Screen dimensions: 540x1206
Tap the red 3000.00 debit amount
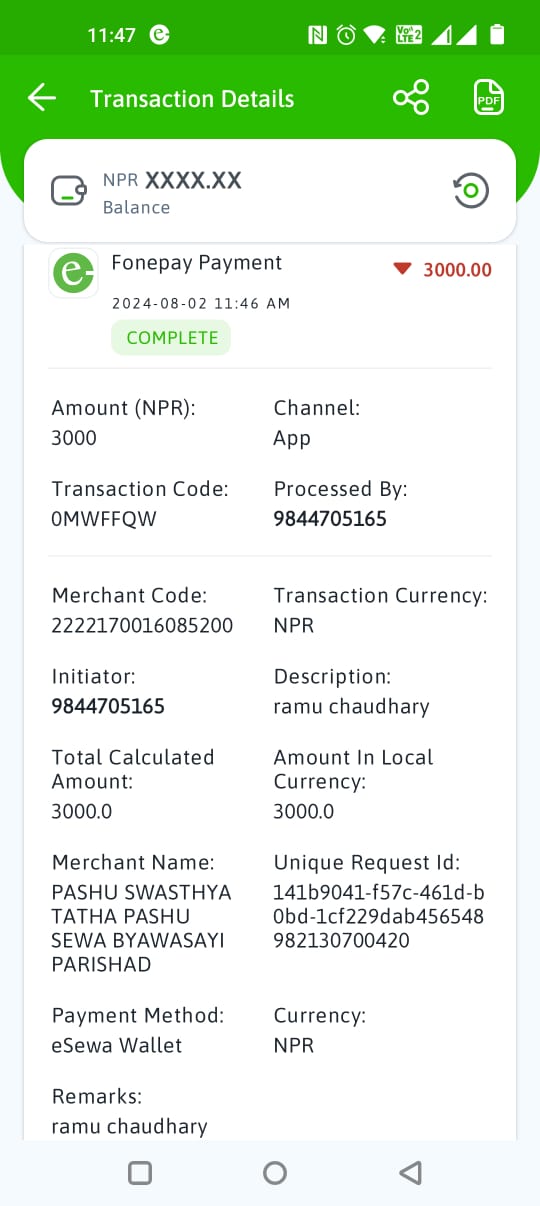457,270
